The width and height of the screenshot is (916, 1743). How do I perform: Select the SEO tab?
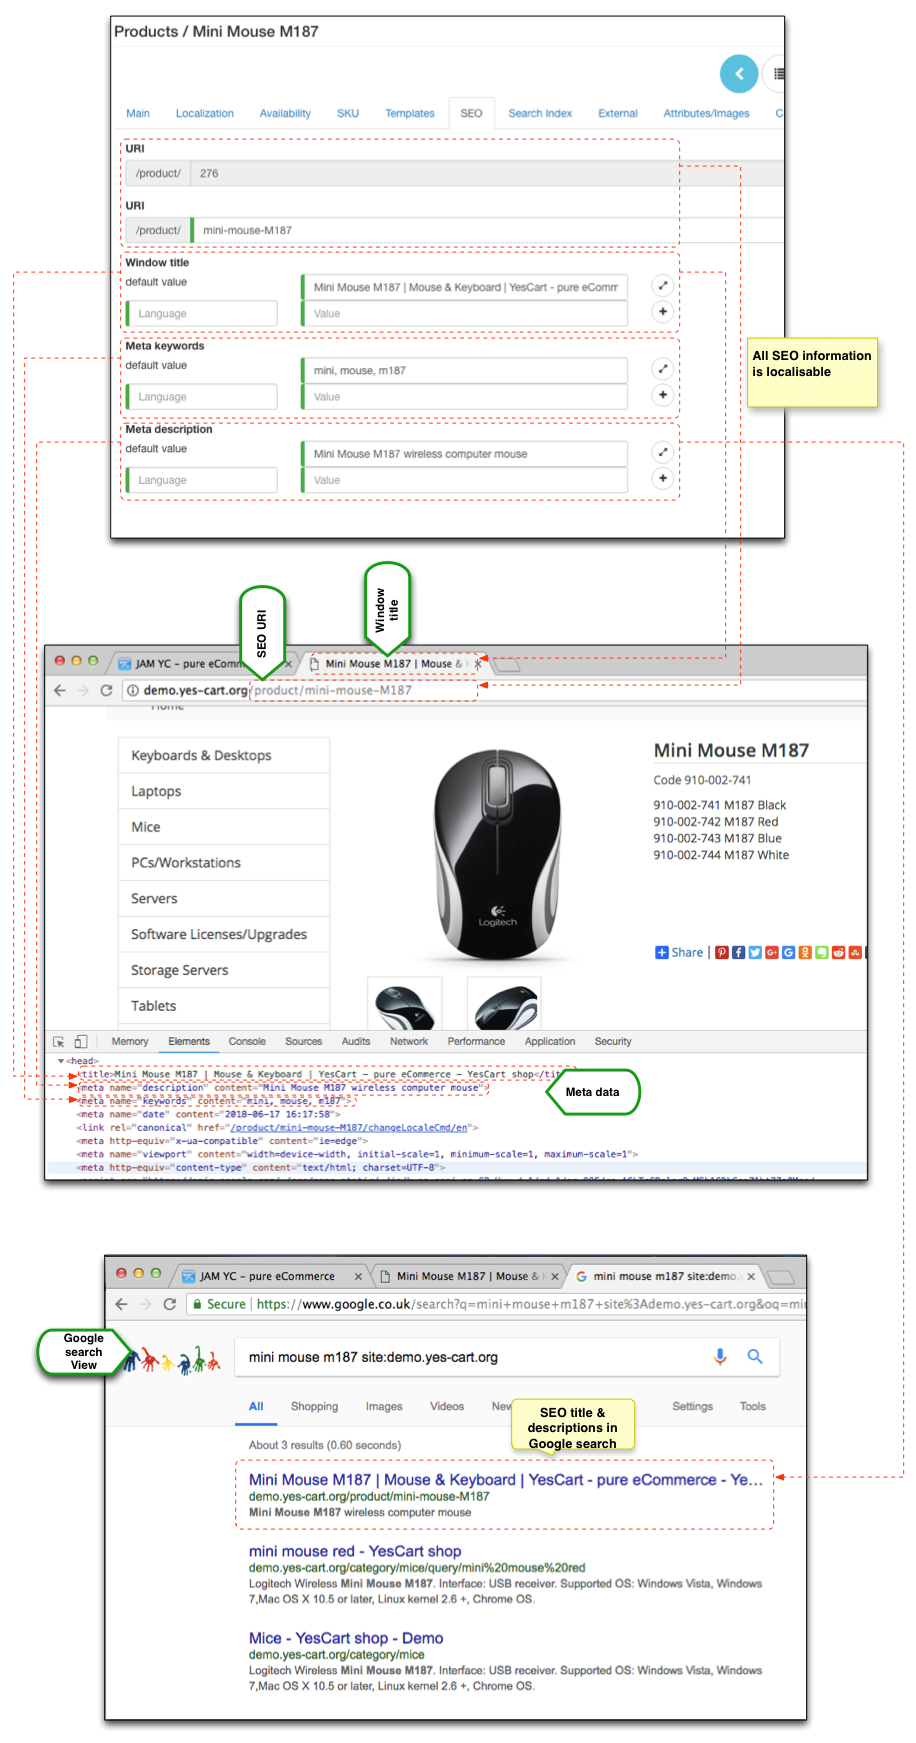tap(471, 113)
